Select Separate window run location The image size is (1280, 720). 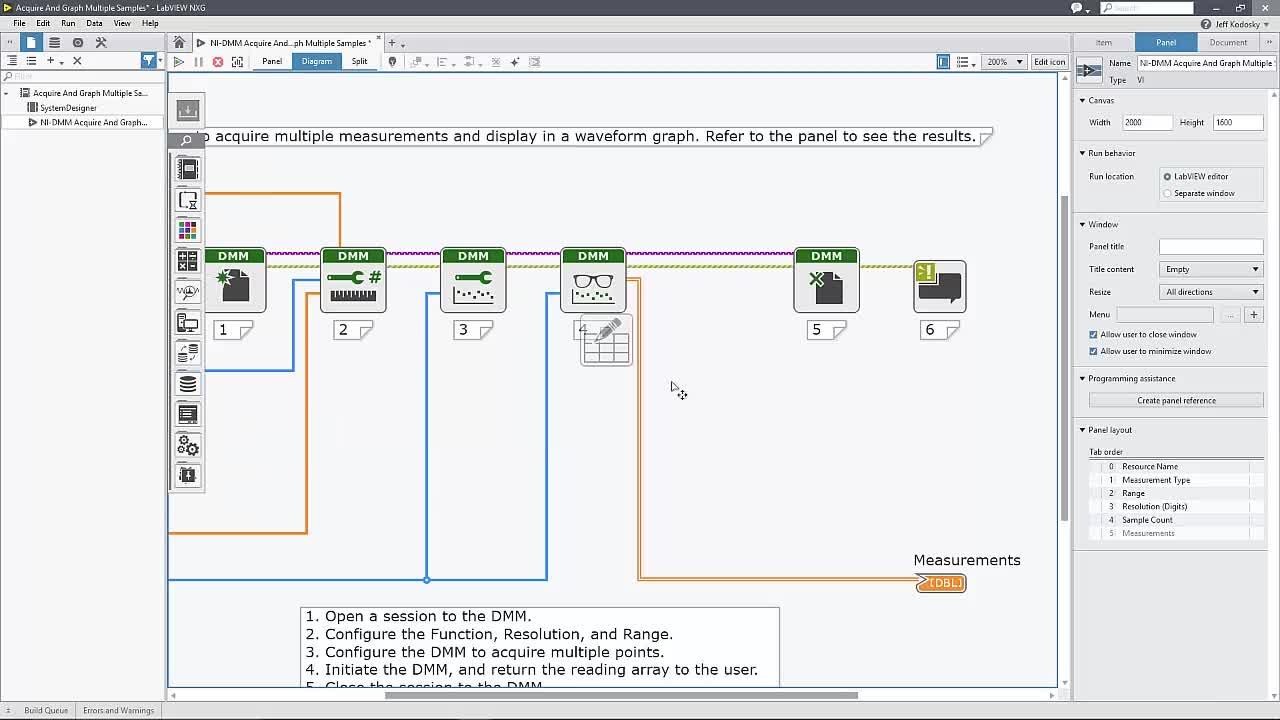(1167, 193)
